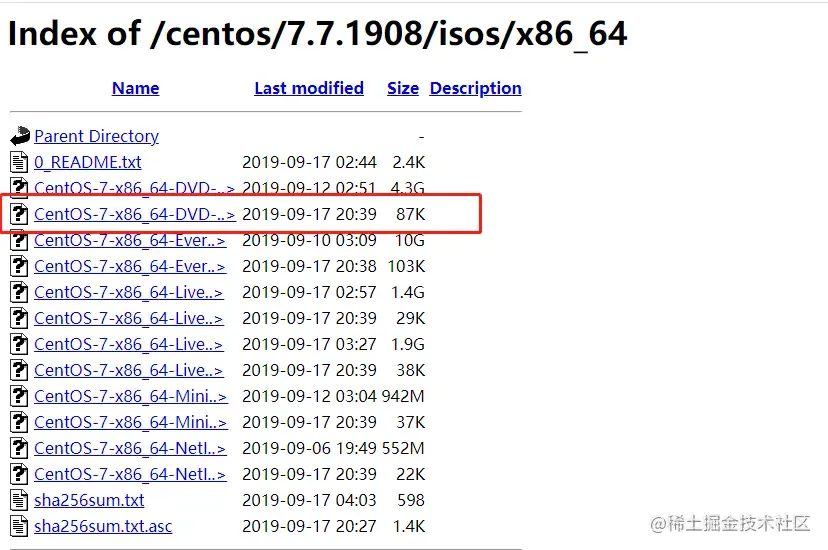The image size is (828, 550).
Task: Open the 0_README.txt file link
Action: tap(88, 162)
